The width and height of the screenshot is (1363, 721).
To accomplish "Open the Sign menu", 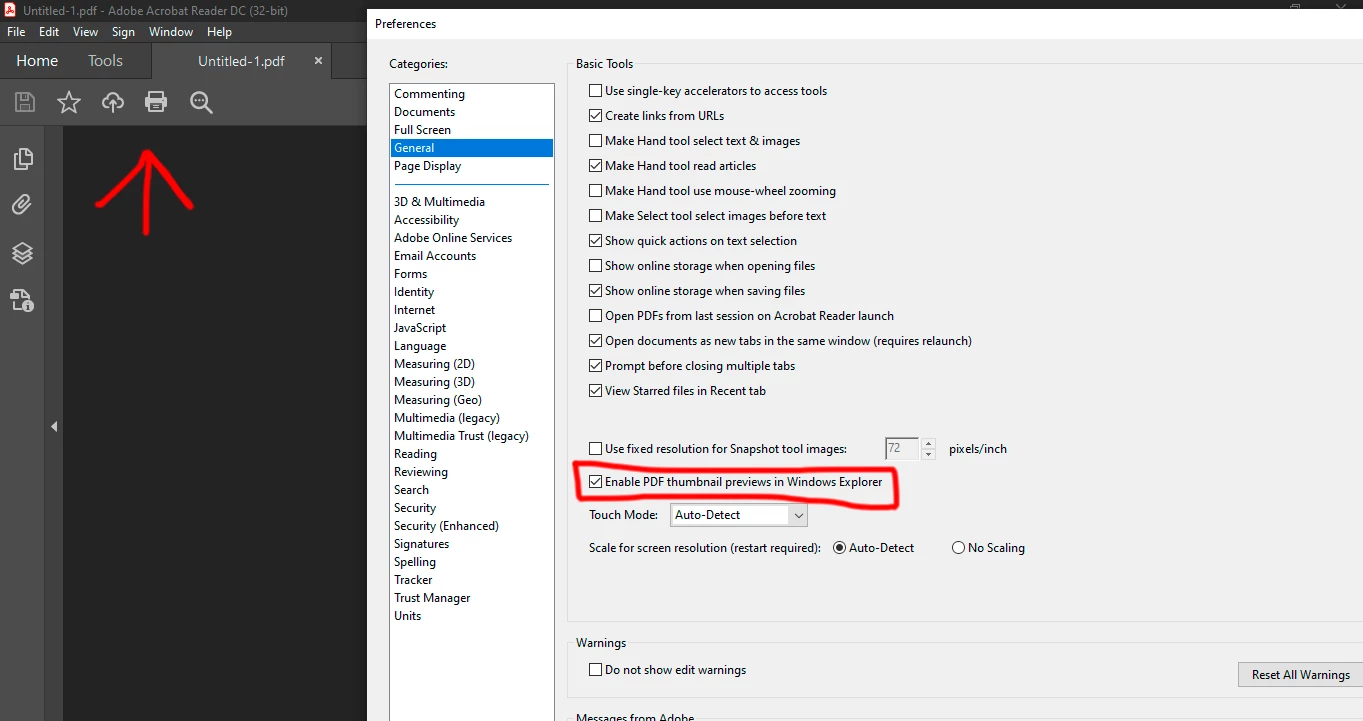I will point(123,32).
